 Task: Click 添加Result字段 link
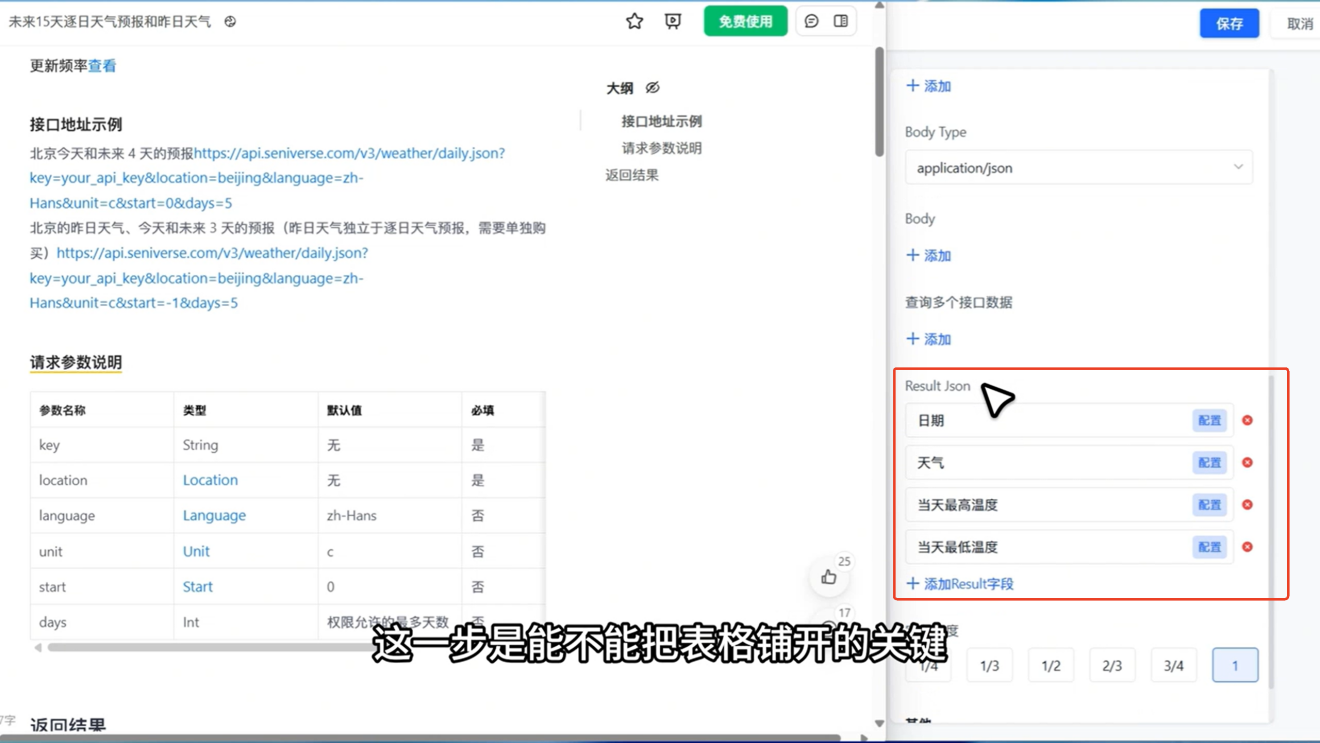click(x=960, y=583)
